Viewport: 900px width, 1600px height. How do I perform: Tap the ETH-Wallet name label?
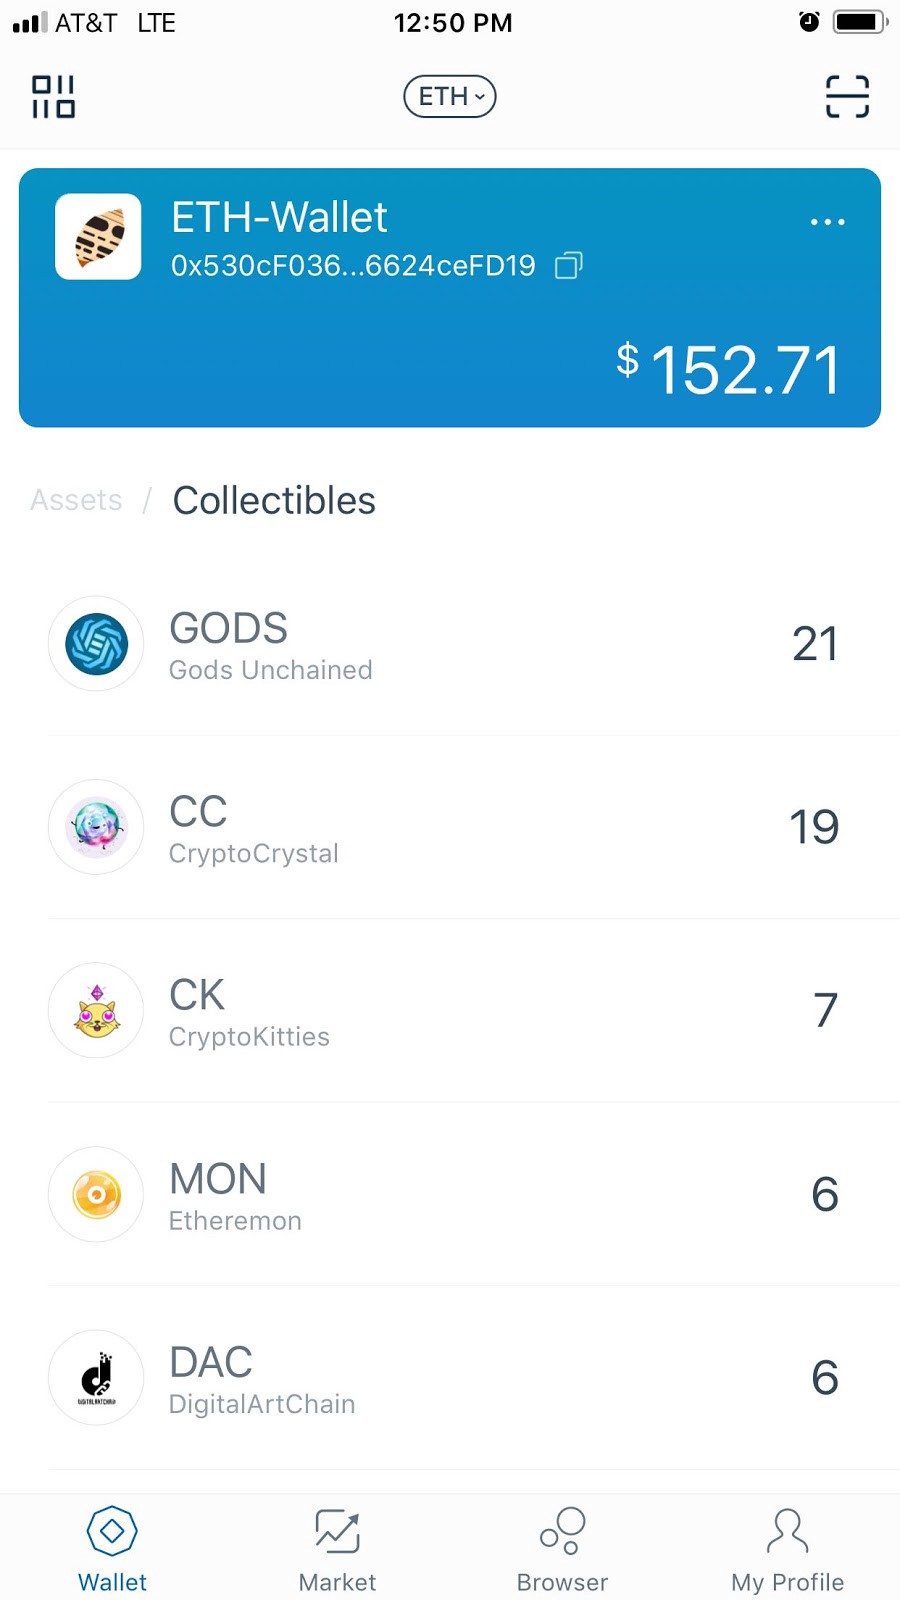coord(279,217)
